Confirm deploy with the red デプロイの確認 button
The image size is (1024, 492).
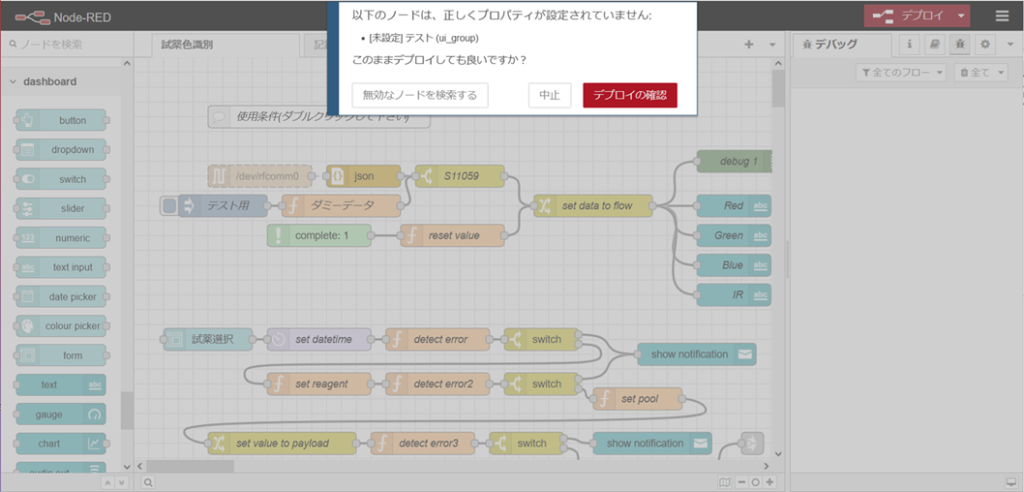(630, 95)
